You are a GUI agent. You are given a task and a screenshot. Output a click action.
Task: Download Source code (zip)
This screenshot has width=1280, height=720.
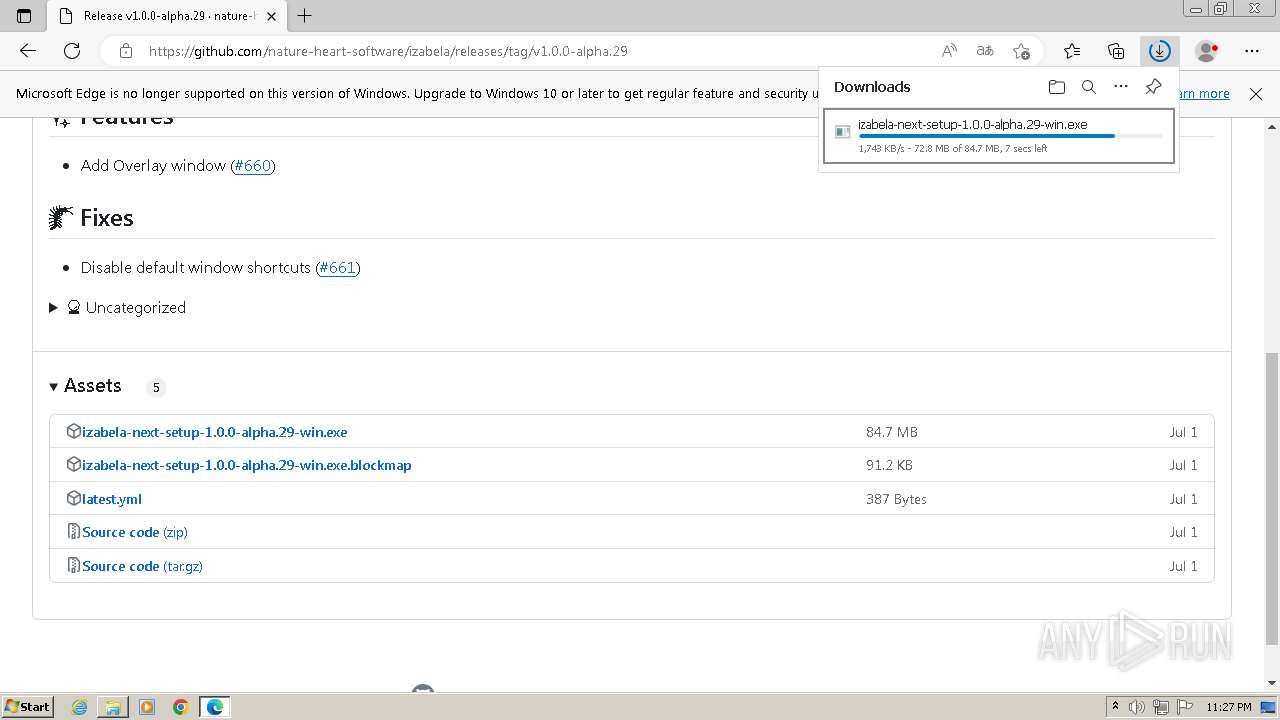click(x=135, y=532)
